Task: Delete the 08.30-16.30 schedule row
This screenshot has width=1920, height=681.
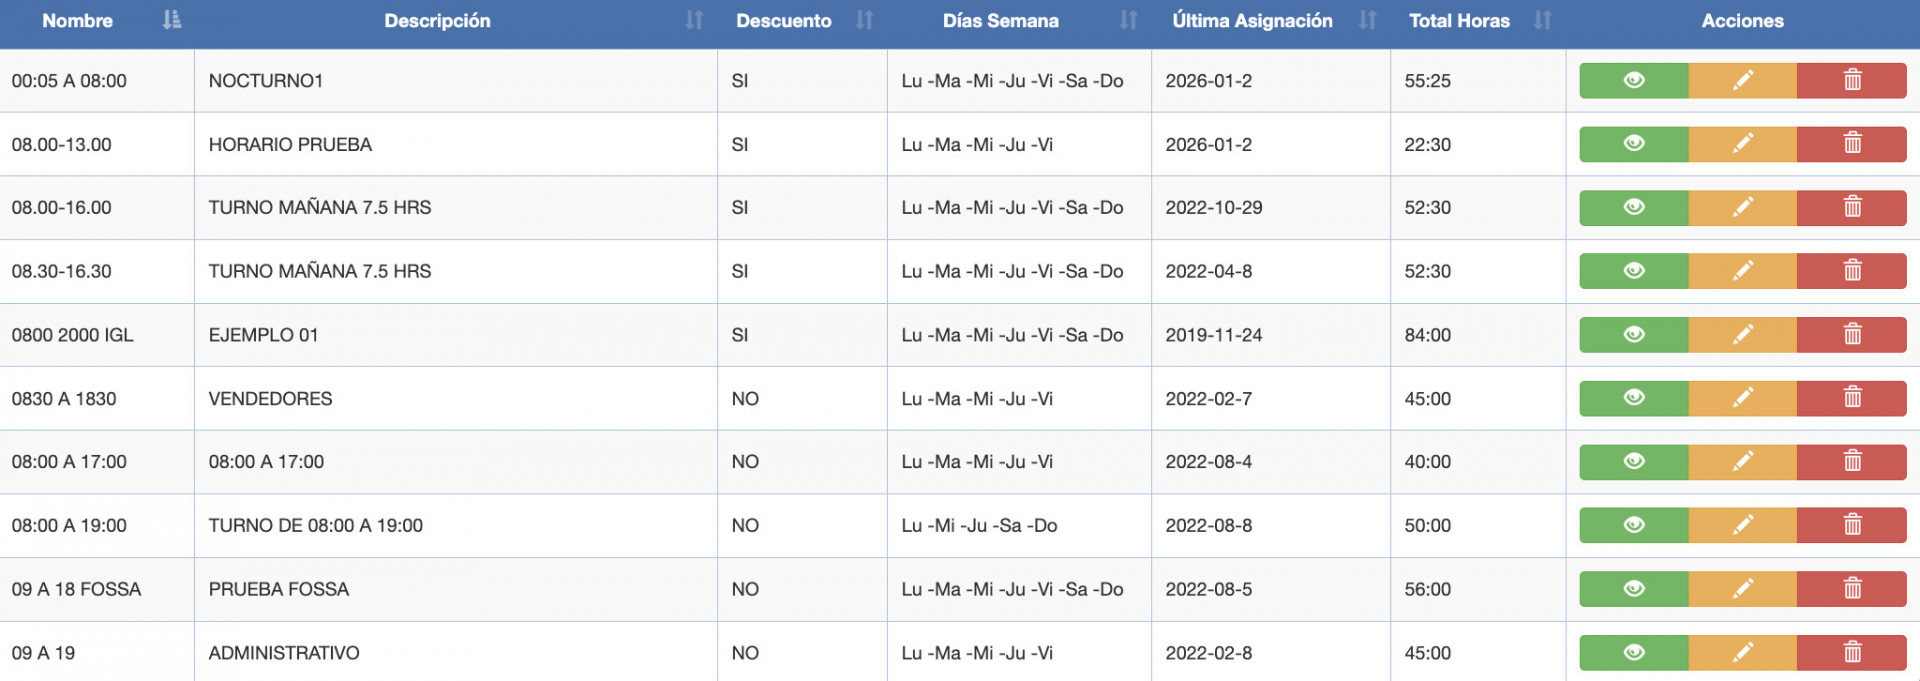Action: tap(1852, 271)
